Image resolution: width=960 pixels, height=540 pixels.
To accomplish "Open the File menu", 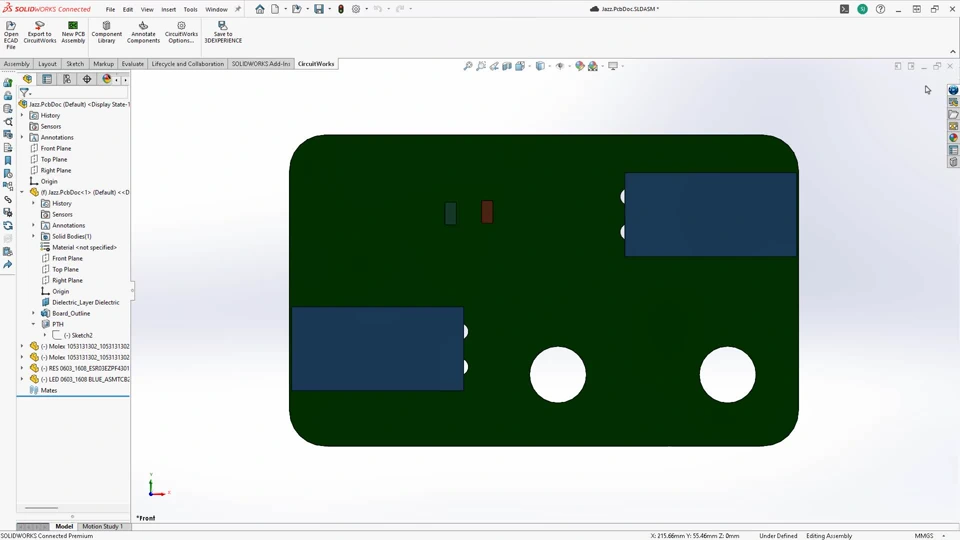I will point(110,9).
